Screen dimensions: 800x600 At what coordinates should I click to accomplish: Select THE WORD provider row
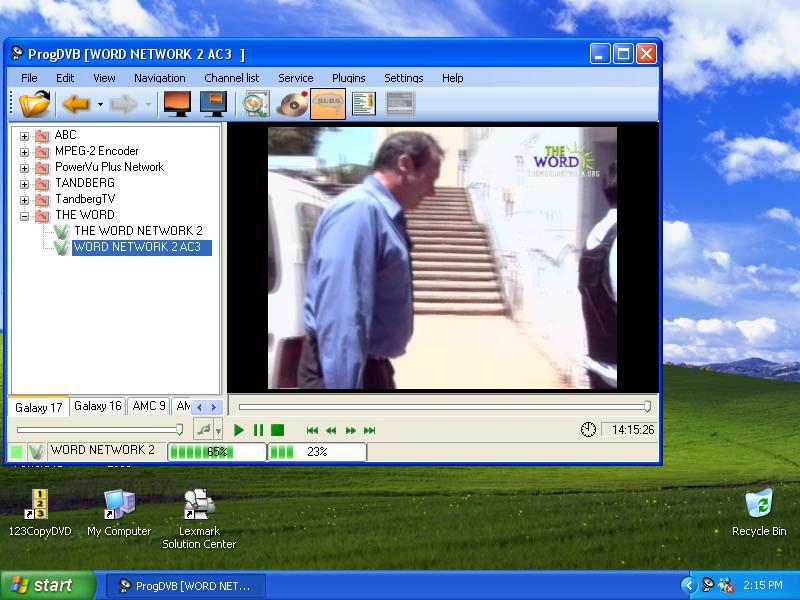85,215
